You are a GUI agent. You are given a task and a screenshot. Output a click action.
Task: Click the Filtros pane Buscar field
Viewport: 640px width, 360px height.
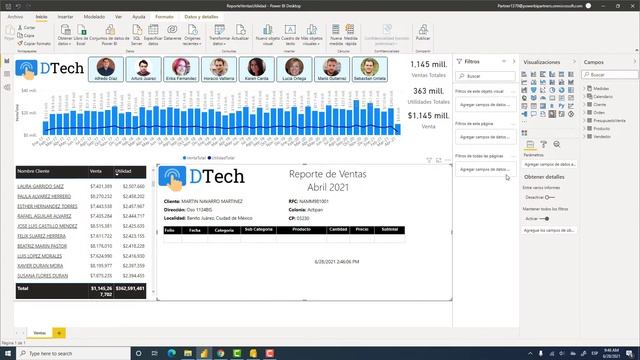pos(486,76)
